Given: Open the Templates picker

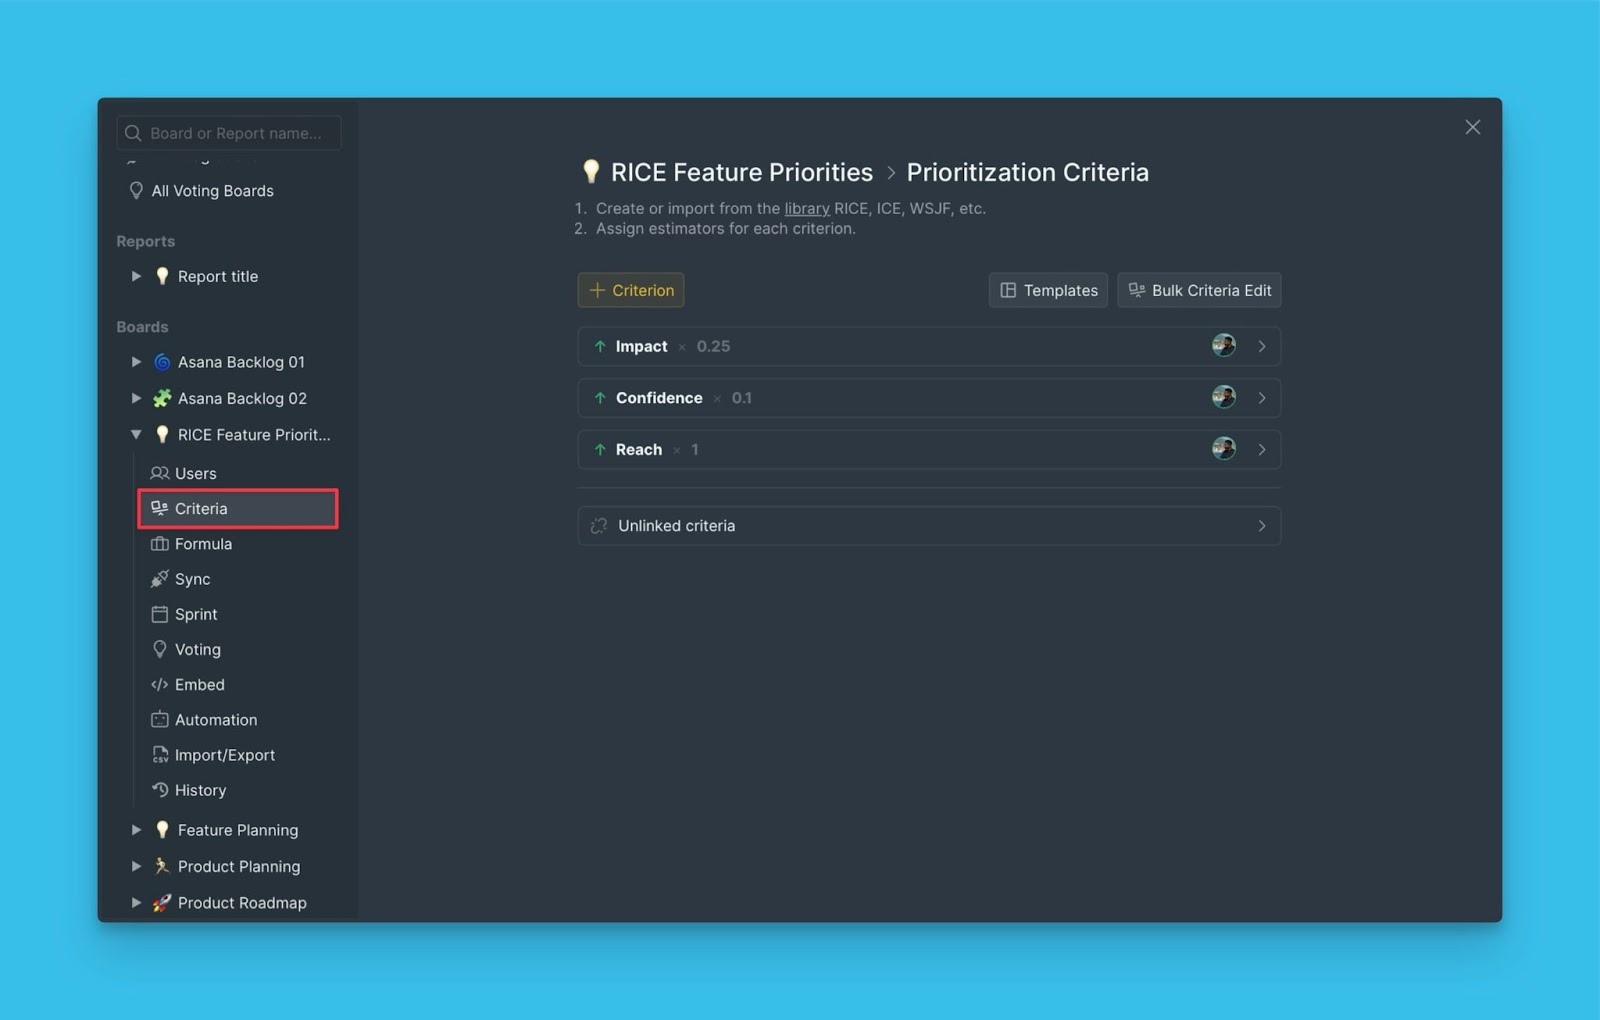Looking at the screenshot, I should (1048, 290).
